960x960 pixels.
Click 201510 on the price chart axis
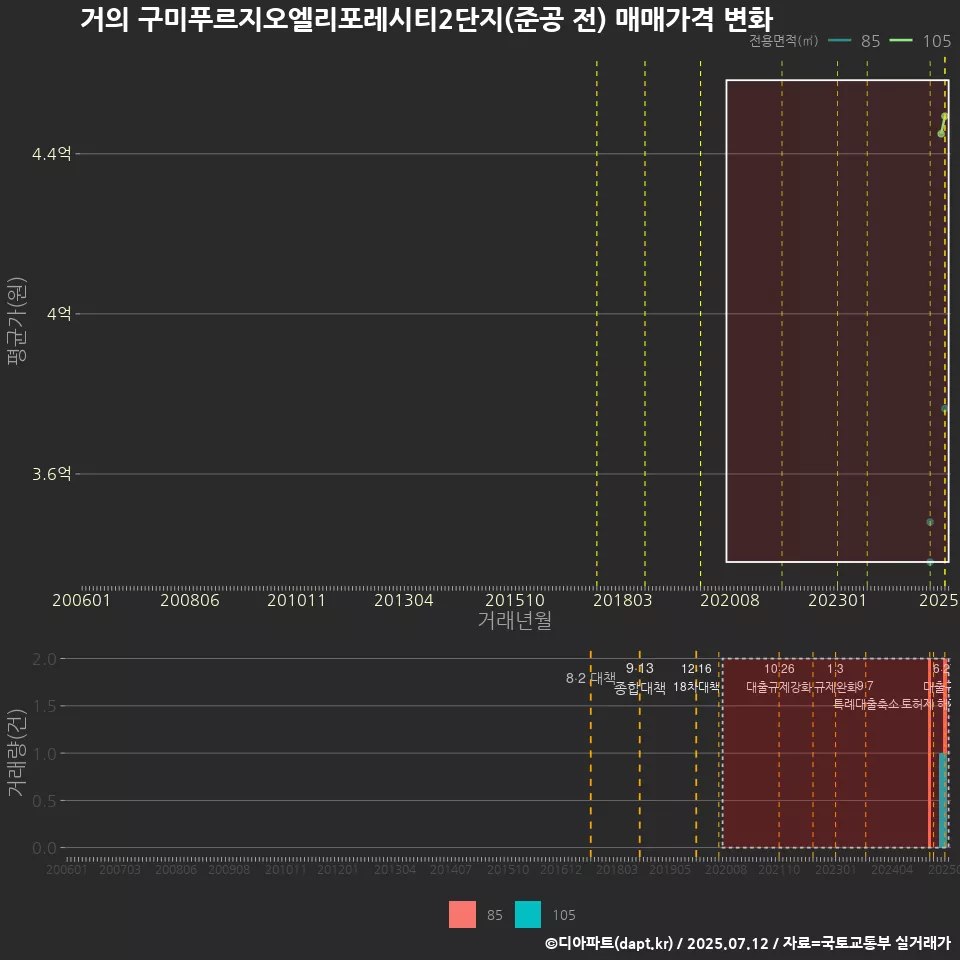click(515, 600)
